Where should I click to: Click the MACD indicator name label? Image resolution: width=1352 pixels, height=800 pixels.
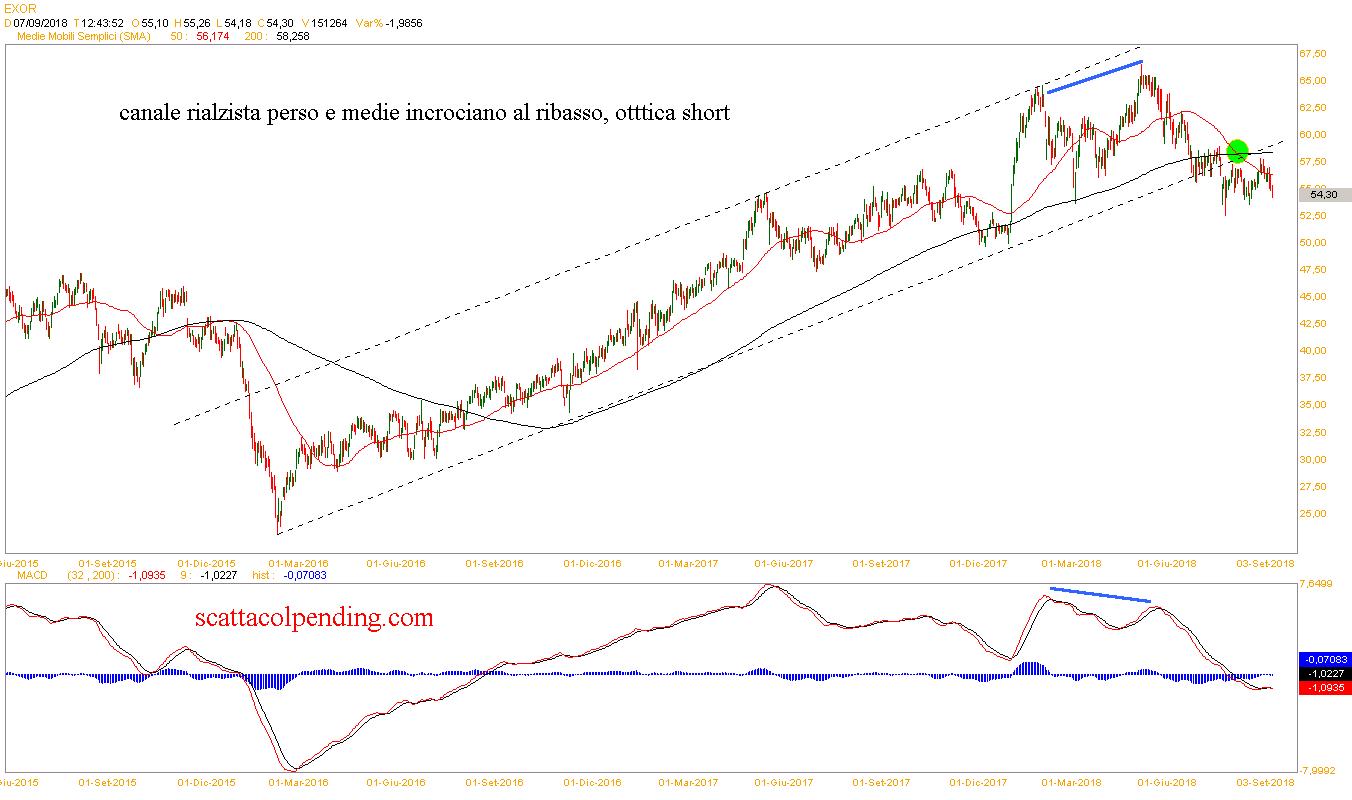click(30, 575)
